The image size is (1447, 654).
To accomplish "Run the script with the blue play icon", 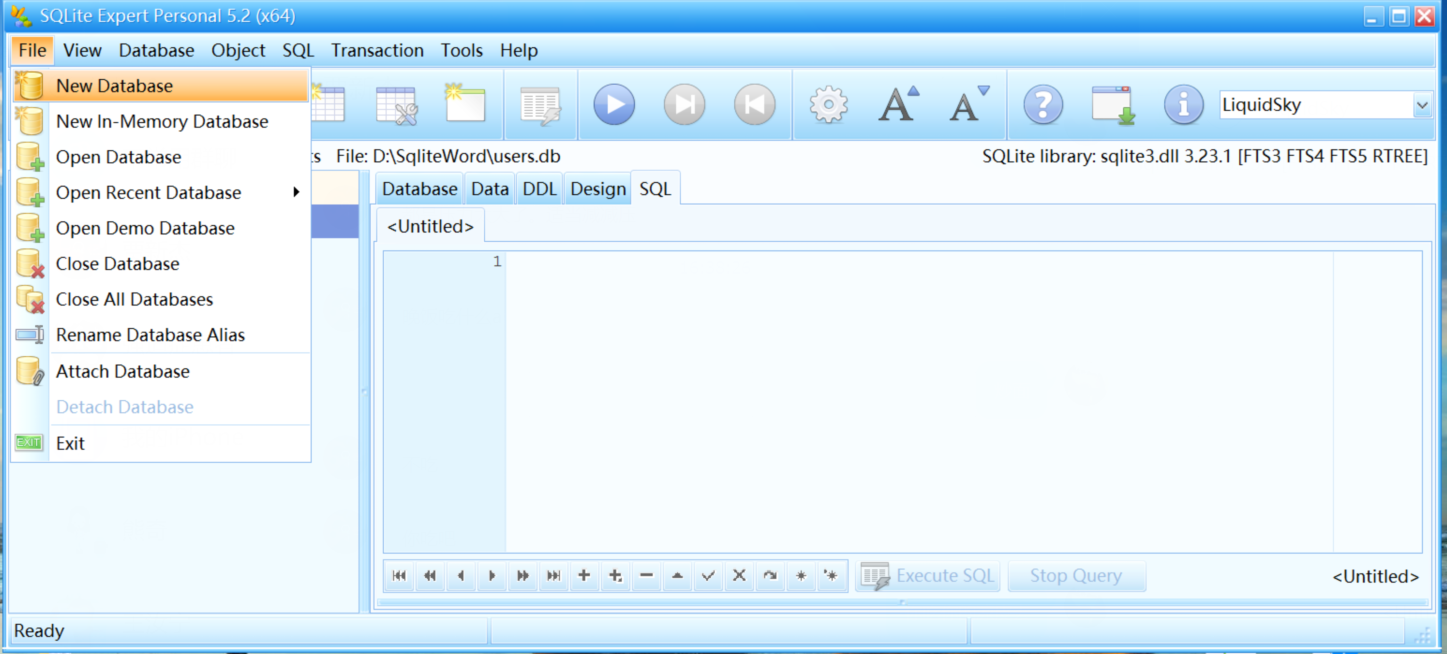I will [613, 104].
